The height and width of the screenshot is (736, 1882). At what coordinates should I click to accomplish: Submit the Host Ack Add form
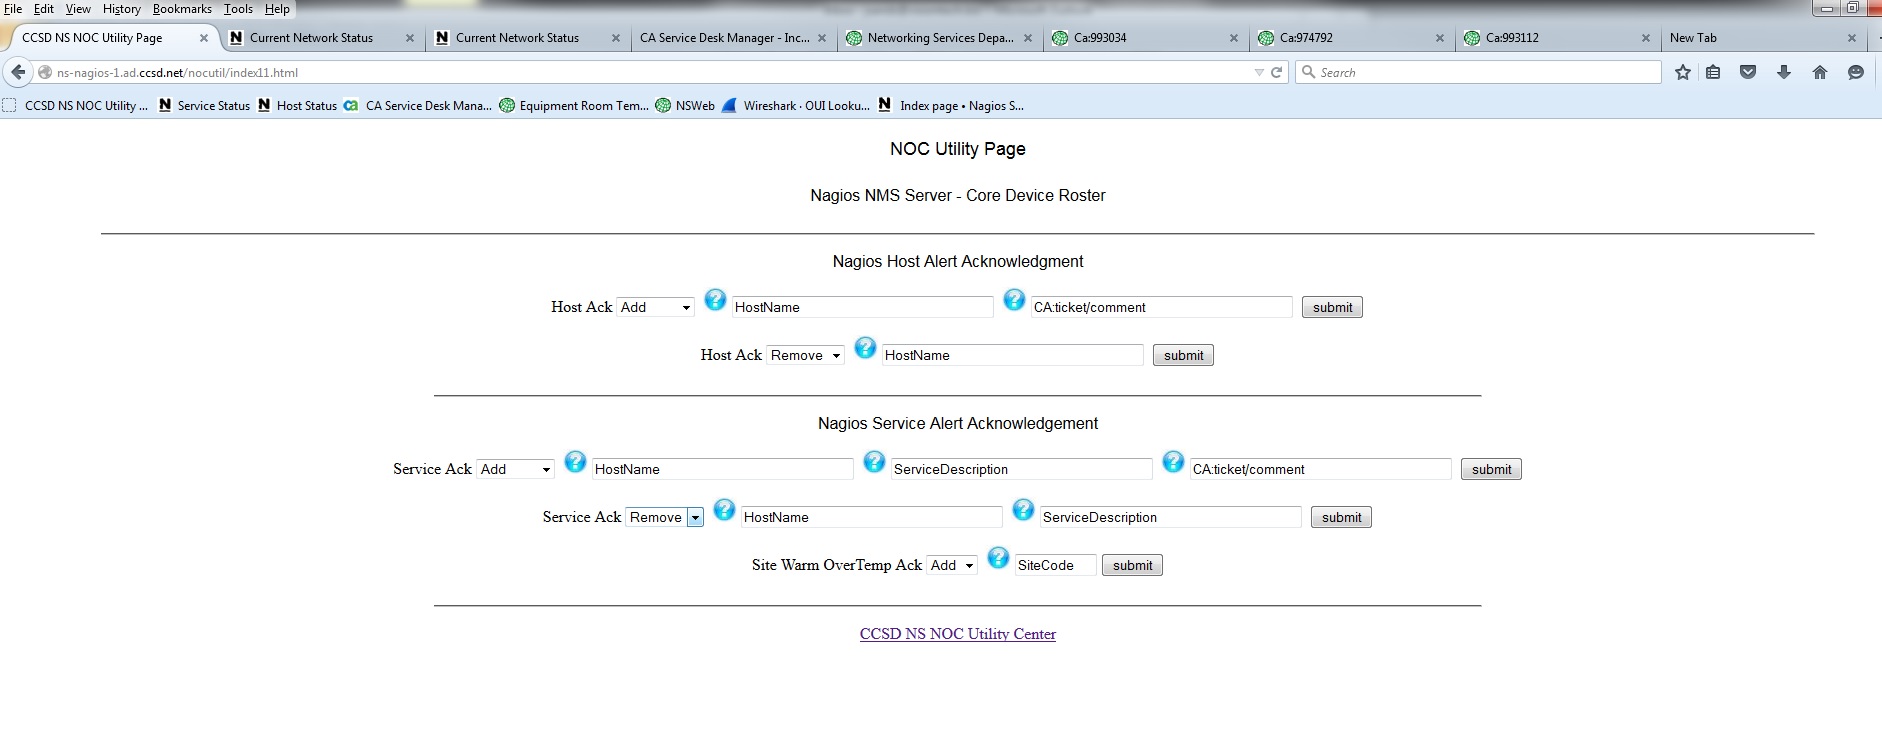pos(1332,307)
